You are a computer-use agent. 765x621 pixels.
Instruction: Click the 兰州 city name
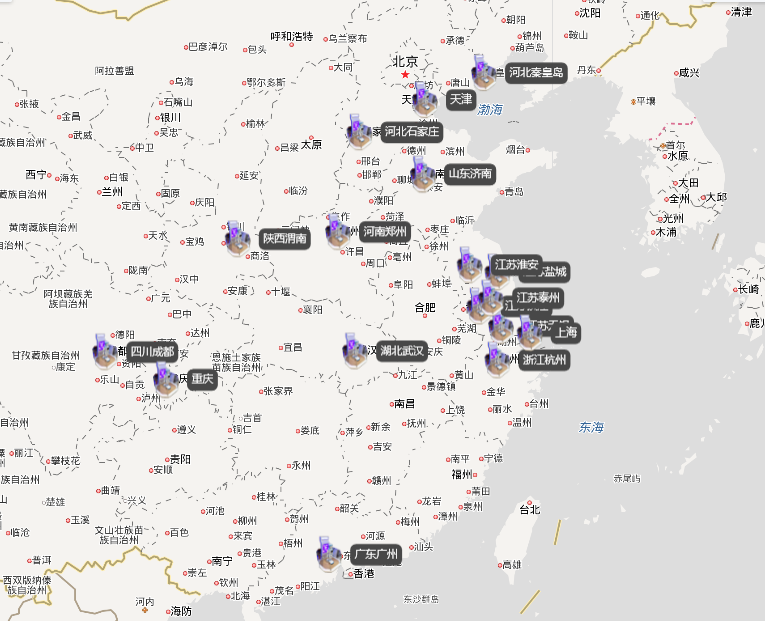(x=112, y=192)
